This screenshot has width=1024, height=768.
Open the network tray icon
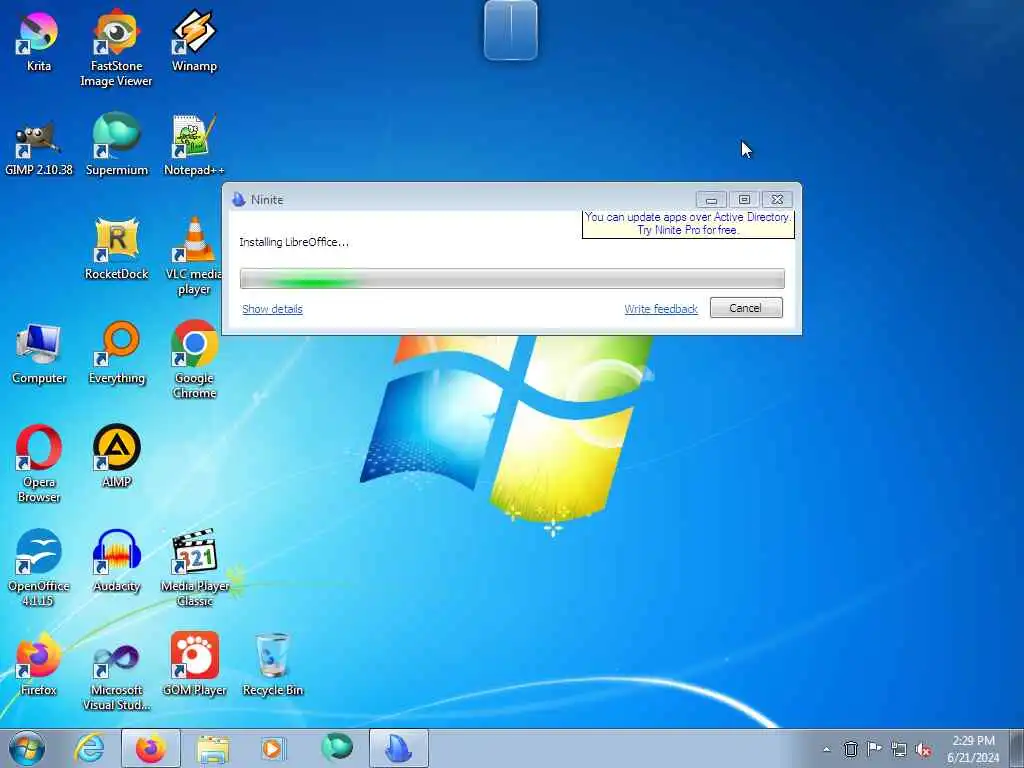[x=899, y=749]
